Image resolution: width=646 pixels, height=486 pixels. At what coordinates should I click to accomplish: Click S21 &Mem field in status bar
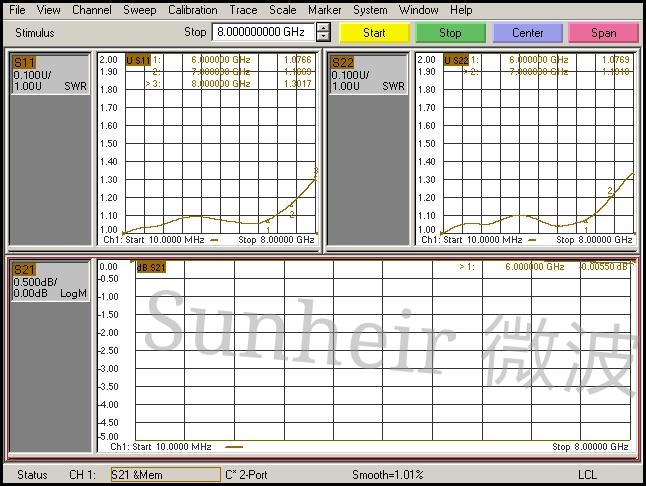tap(166, 474)
